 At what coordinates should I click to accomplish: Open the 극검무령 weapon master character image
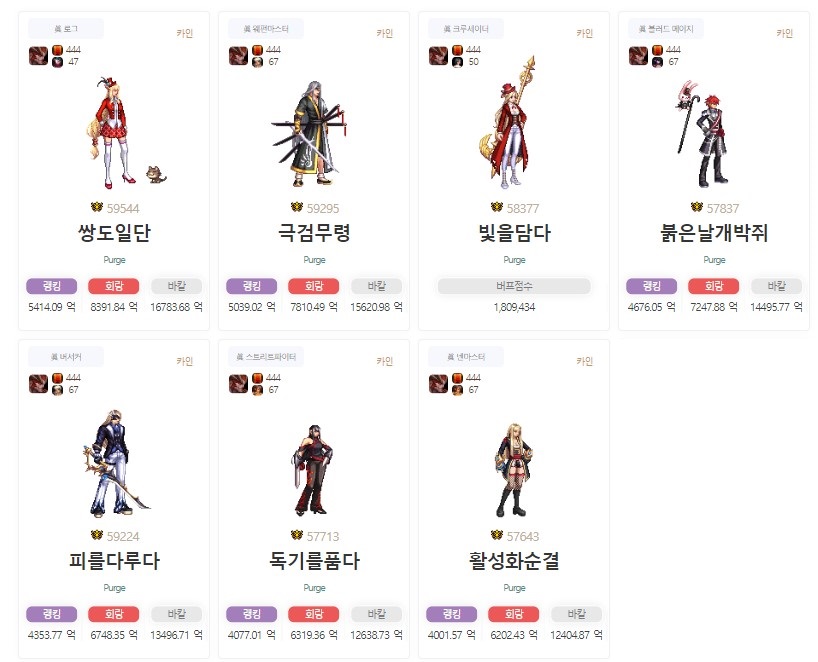(309, 134)
